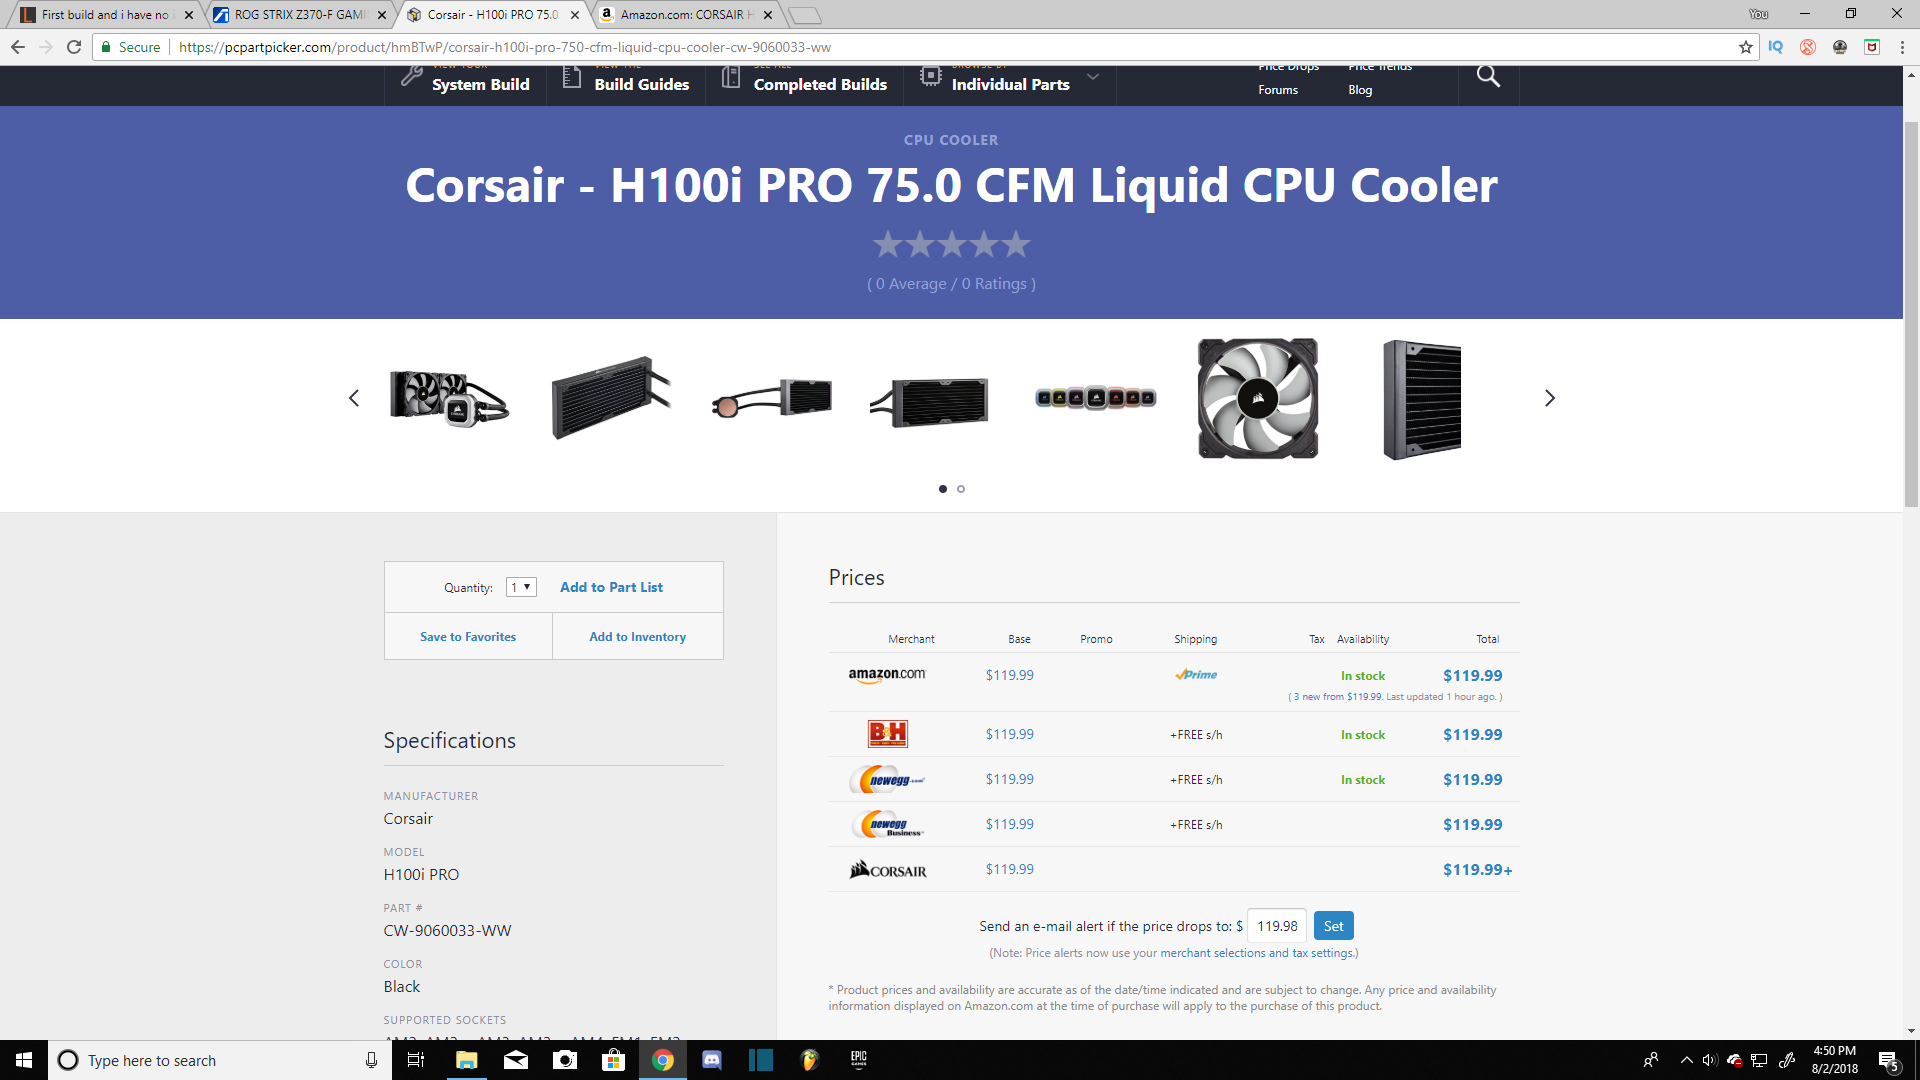Click the Set price alert button
Viewport: 1920px width, 1080px height.
coord(1333,926)
